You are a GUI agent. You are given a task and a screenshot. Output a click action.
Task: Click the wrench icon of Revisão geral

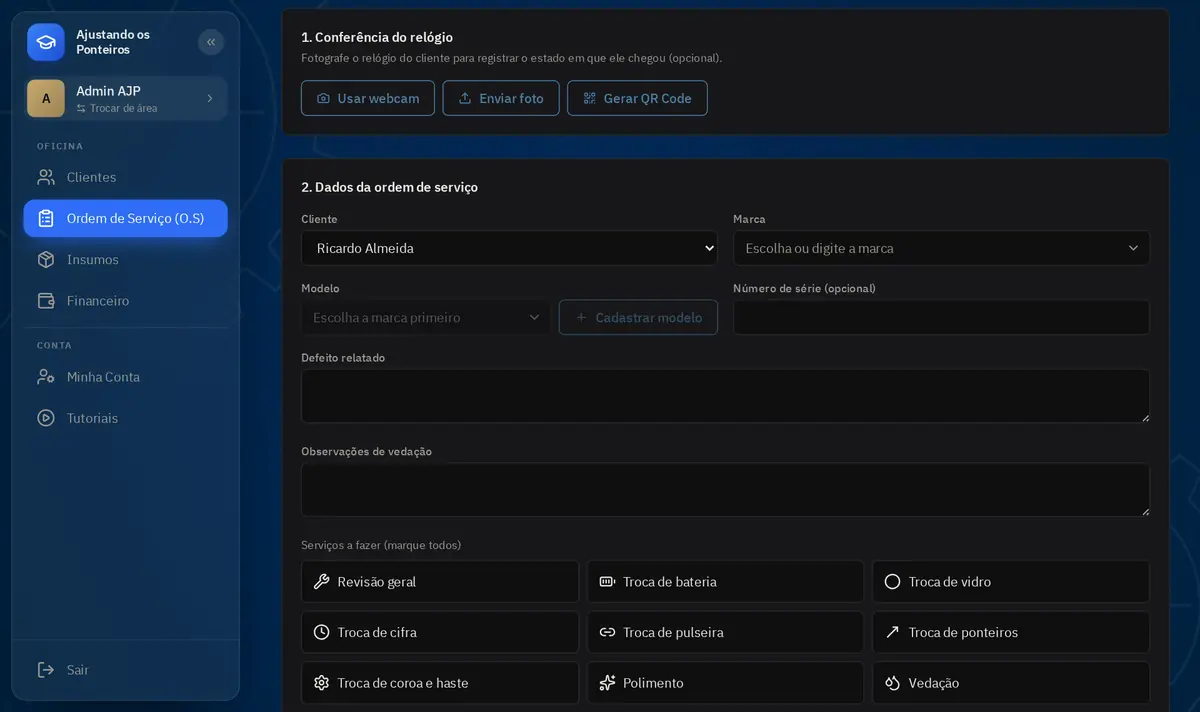click(x=321, y=581)
